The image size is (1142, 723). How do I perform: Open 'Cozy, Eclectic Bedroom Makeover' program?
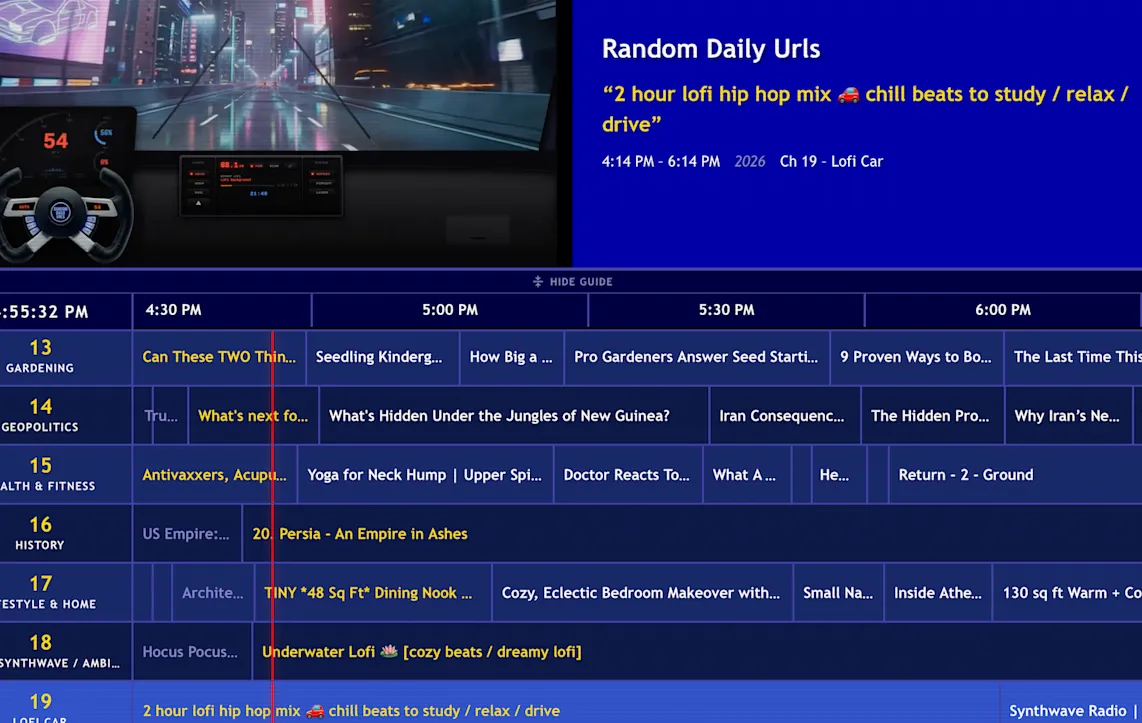(x=641, y=593)
